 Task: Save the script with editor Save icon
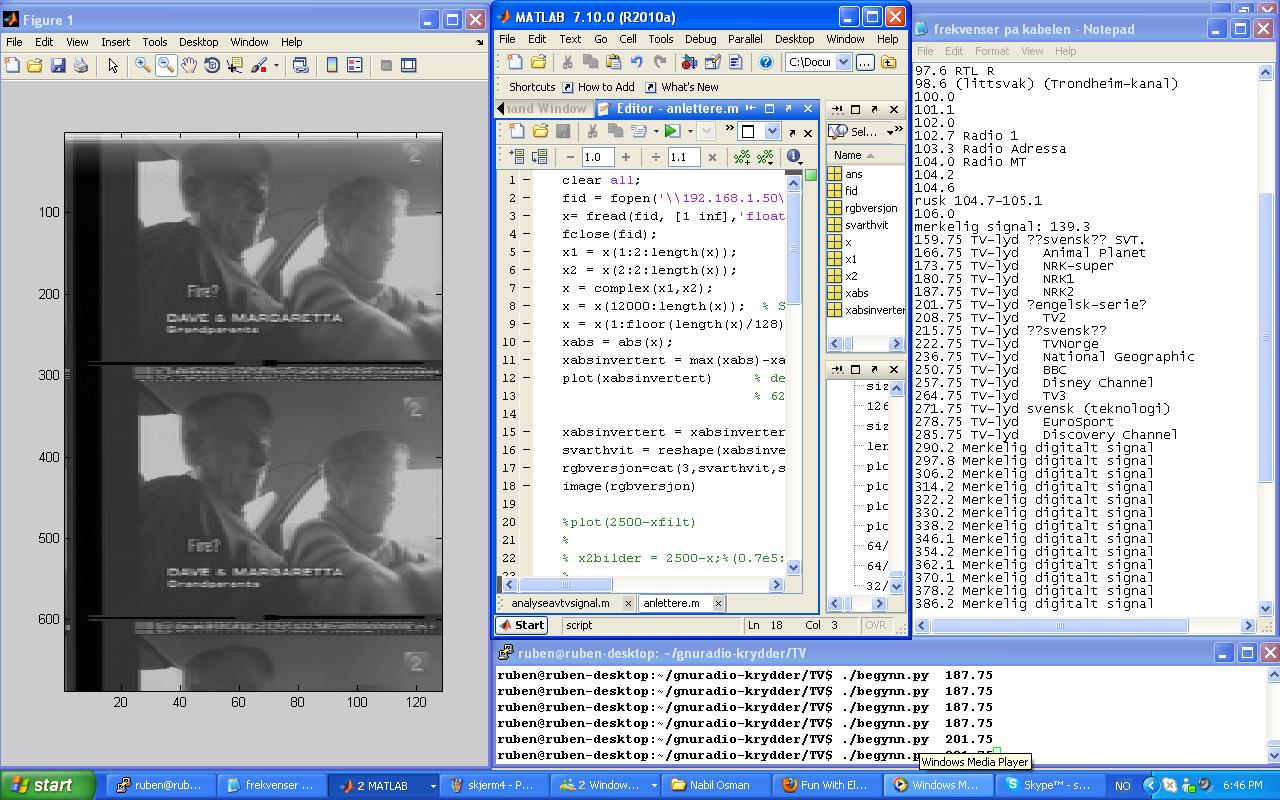pos(563,131)
